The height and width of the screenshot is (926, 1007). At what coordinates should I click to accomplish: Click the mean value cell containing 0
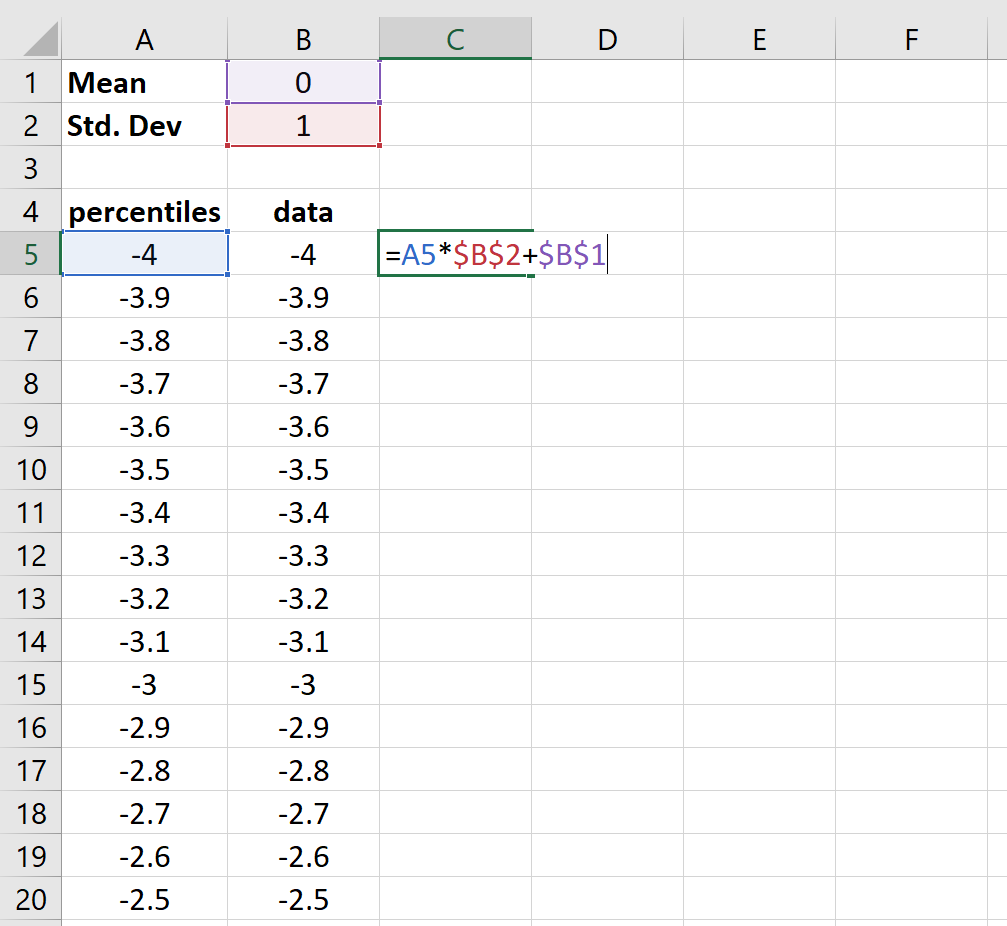(303, 82)
